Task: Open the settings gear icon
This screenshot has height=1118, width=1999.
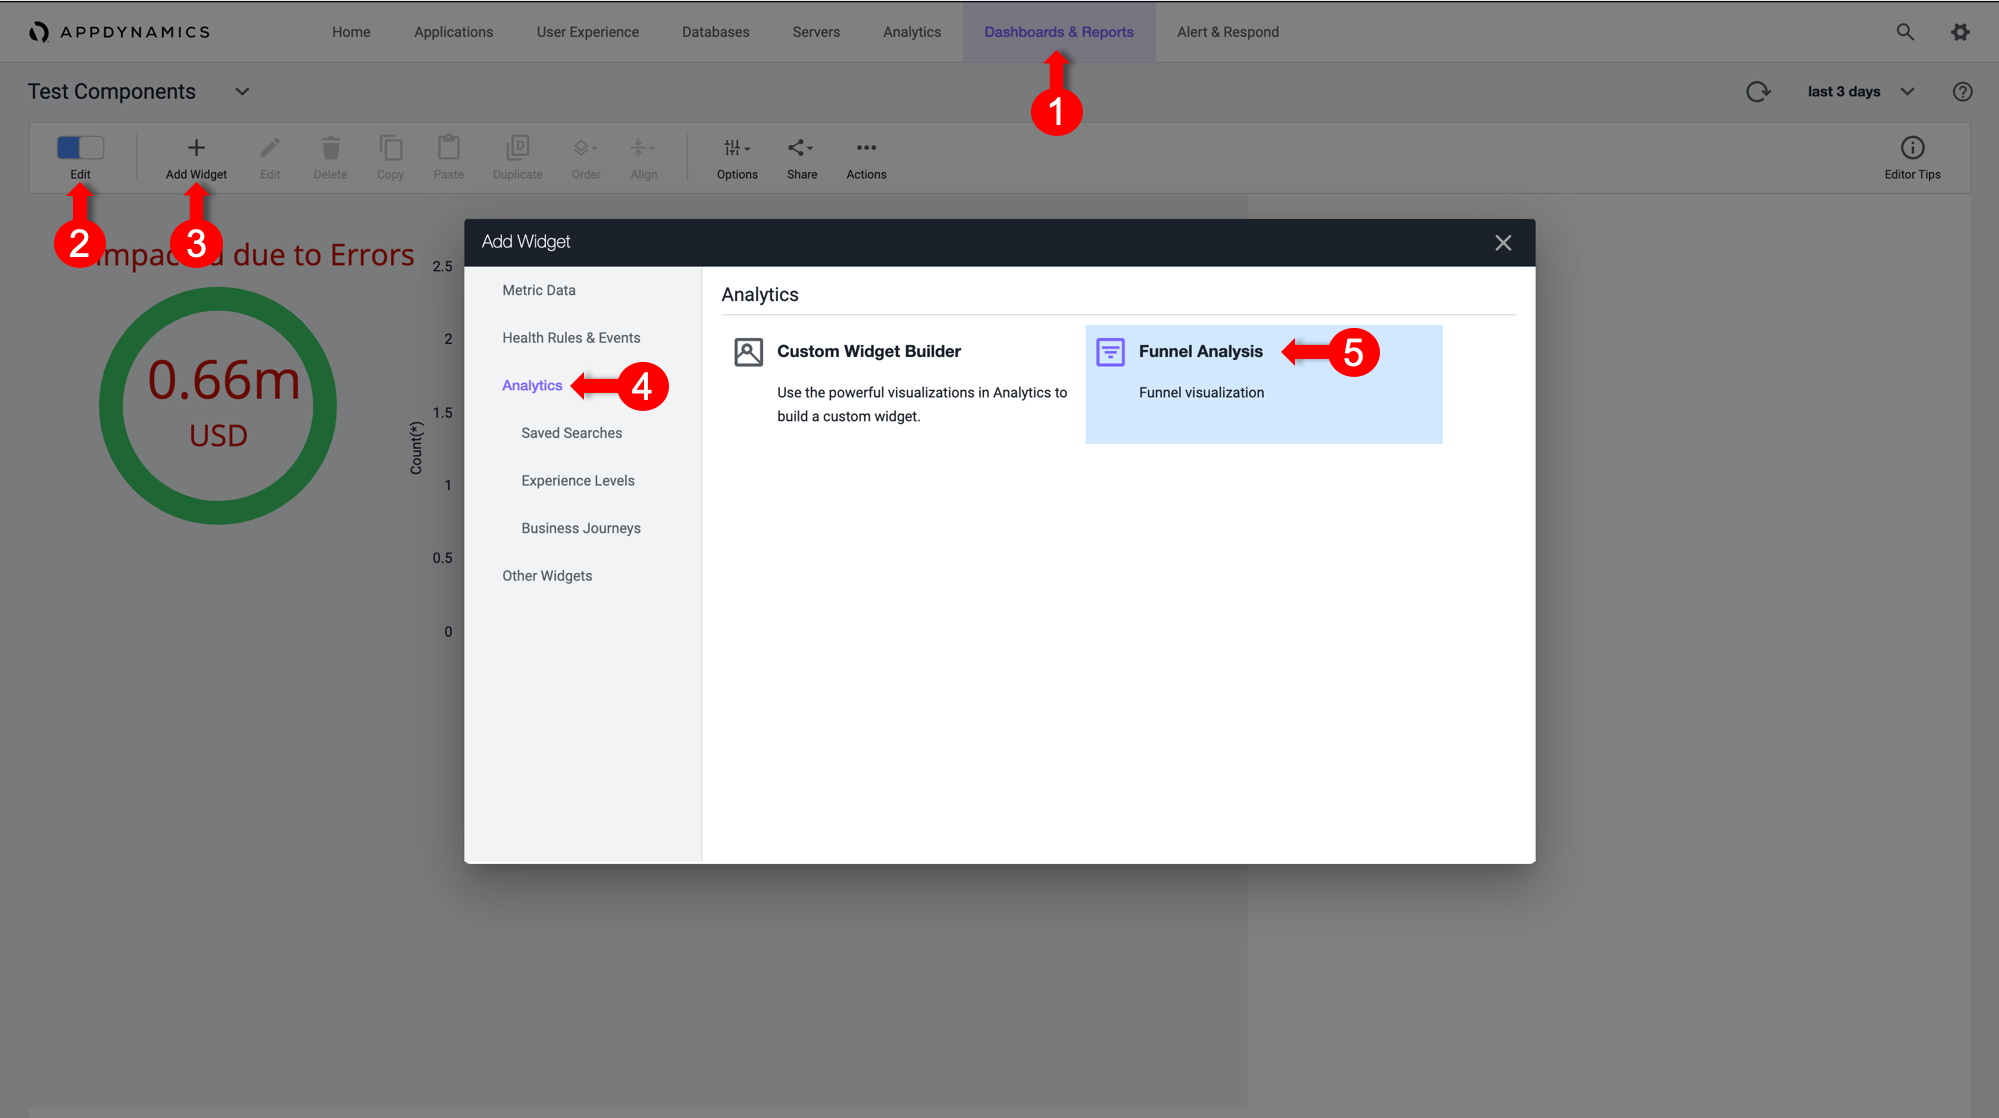Action: pos(1961,32)
